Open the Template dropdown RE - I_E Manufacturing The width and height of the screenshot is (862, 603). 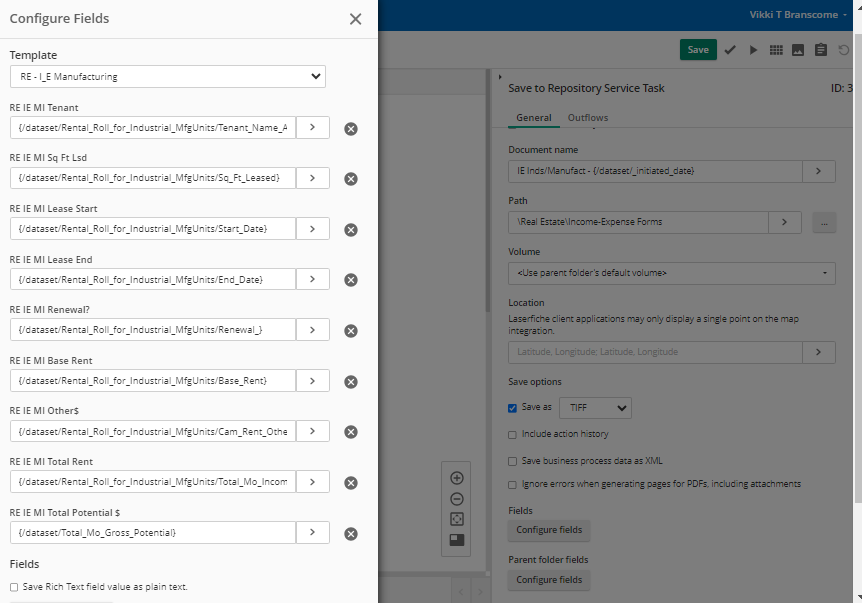pos(168,76)
